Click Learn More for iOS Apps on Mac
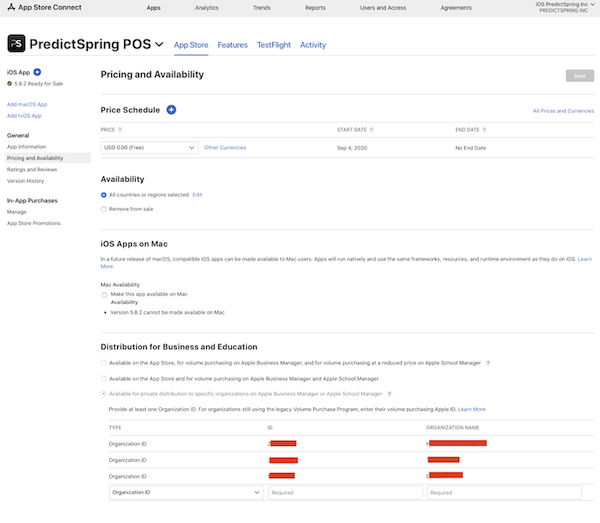 tap(585, 259)
